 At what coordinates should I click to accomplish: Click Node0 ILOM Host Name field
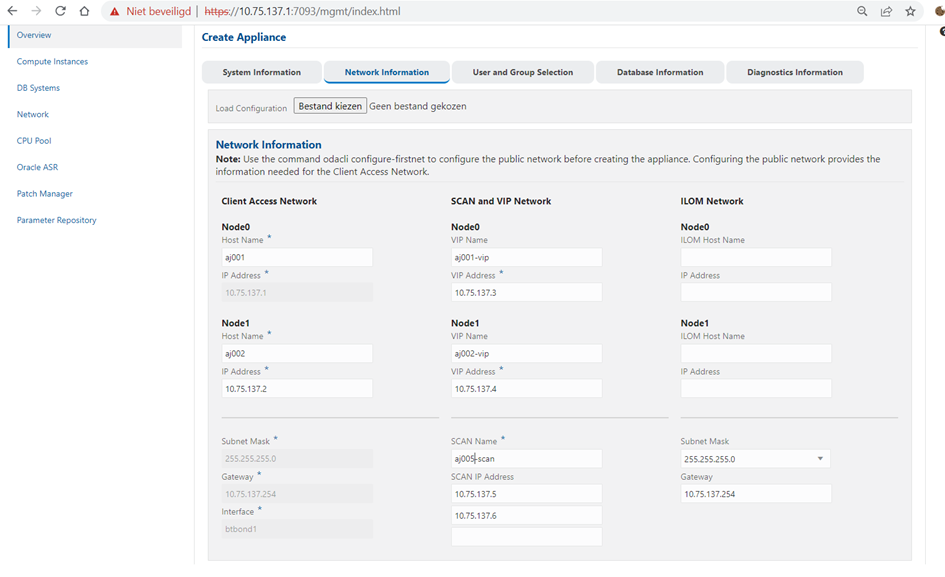click(755, 258)
